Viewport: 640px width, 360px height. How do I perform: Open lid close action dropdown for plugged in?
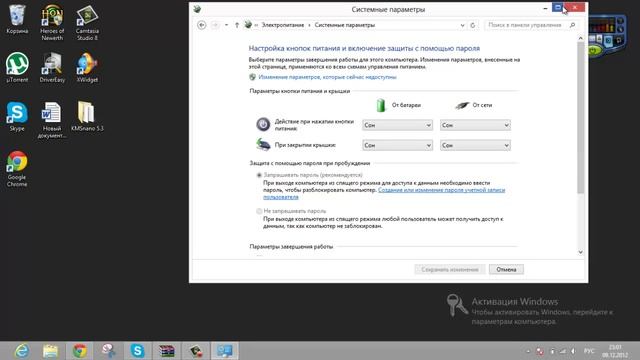coord(475,145)
